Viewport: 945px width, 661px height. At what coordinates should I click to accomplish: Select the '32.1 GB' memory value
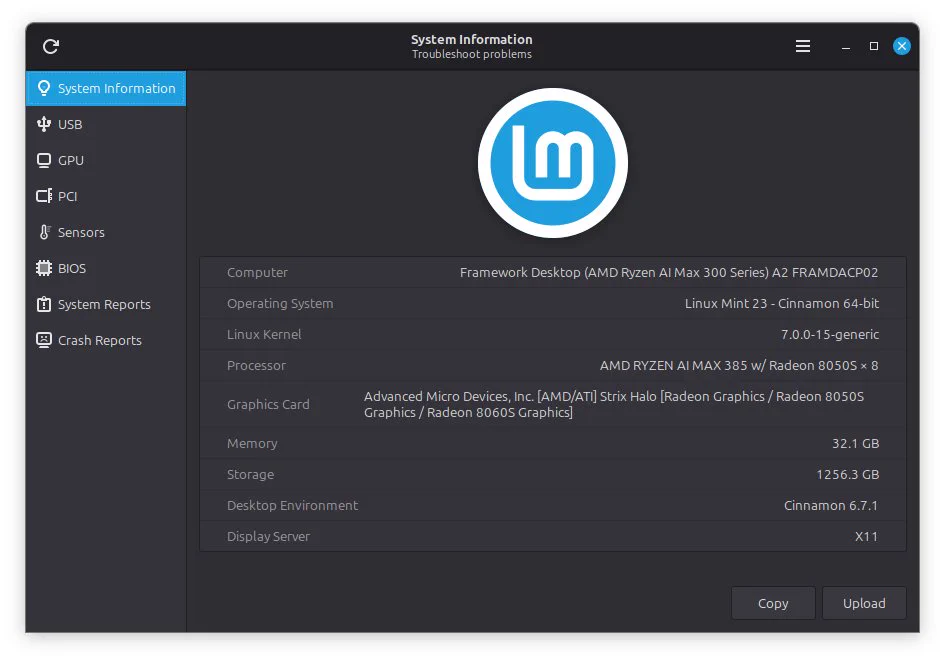855,443
